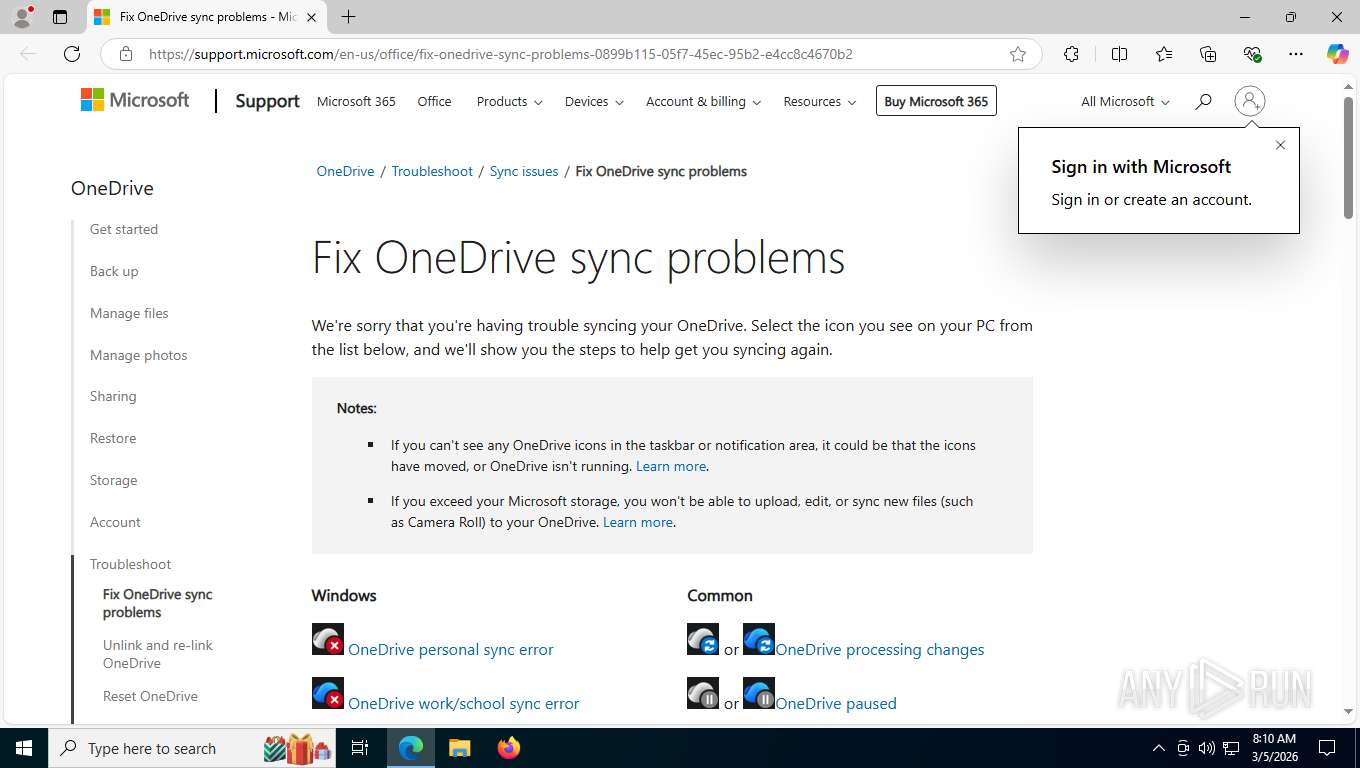Screen dimensions: 1360x768
Task: Go to the Support home link
Action: [267, 101]
